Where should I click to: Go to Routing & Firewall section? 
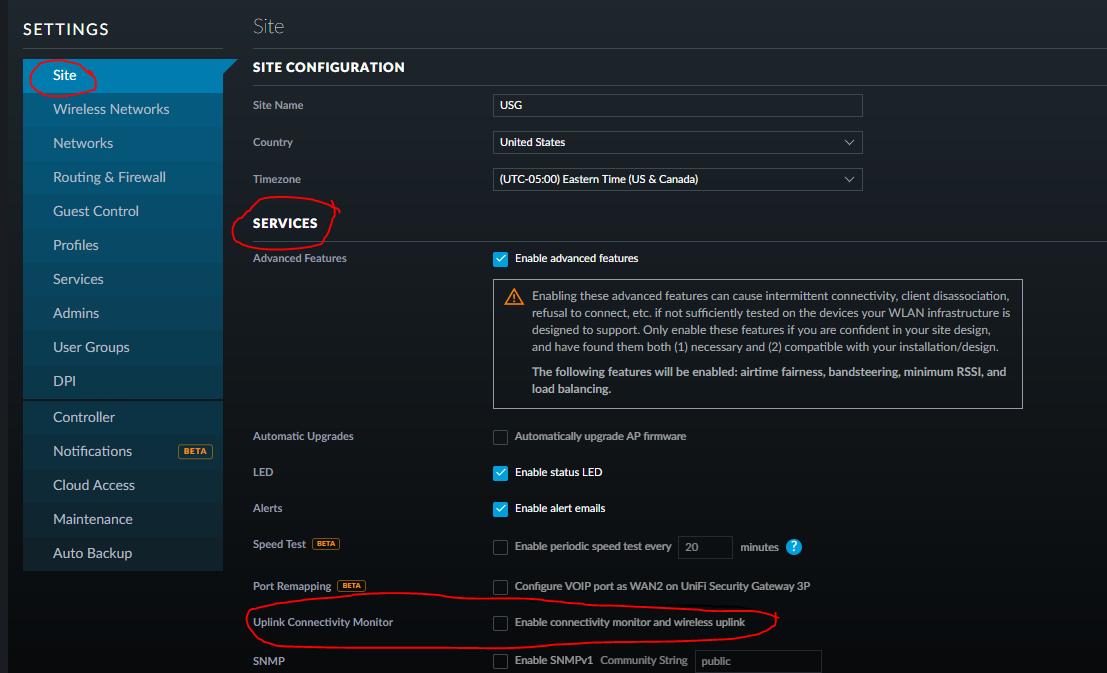pyautogui.click(x=109, y=177)
